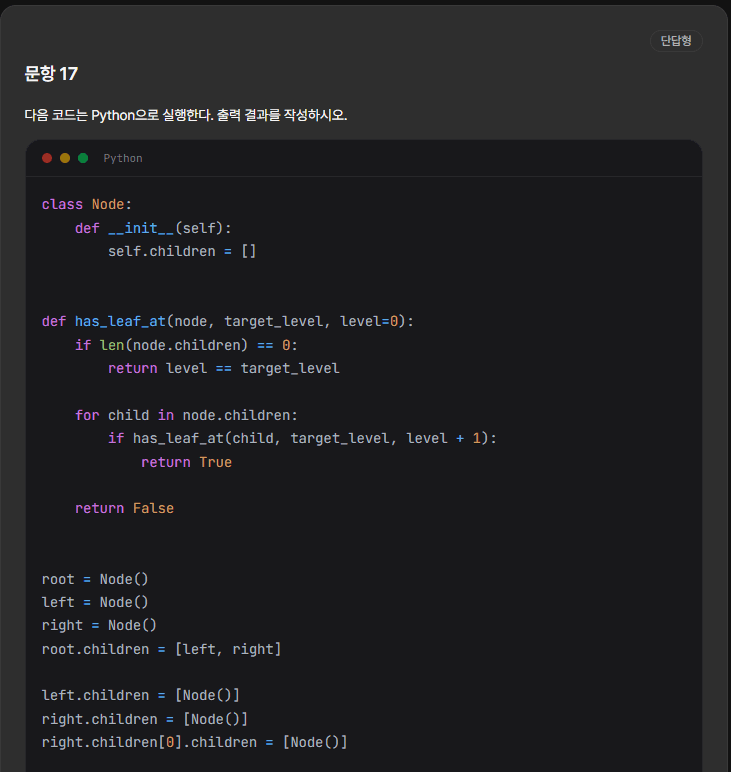Click the yellow dot in code header
Screen dimensions: 731x772
[65, 158]
